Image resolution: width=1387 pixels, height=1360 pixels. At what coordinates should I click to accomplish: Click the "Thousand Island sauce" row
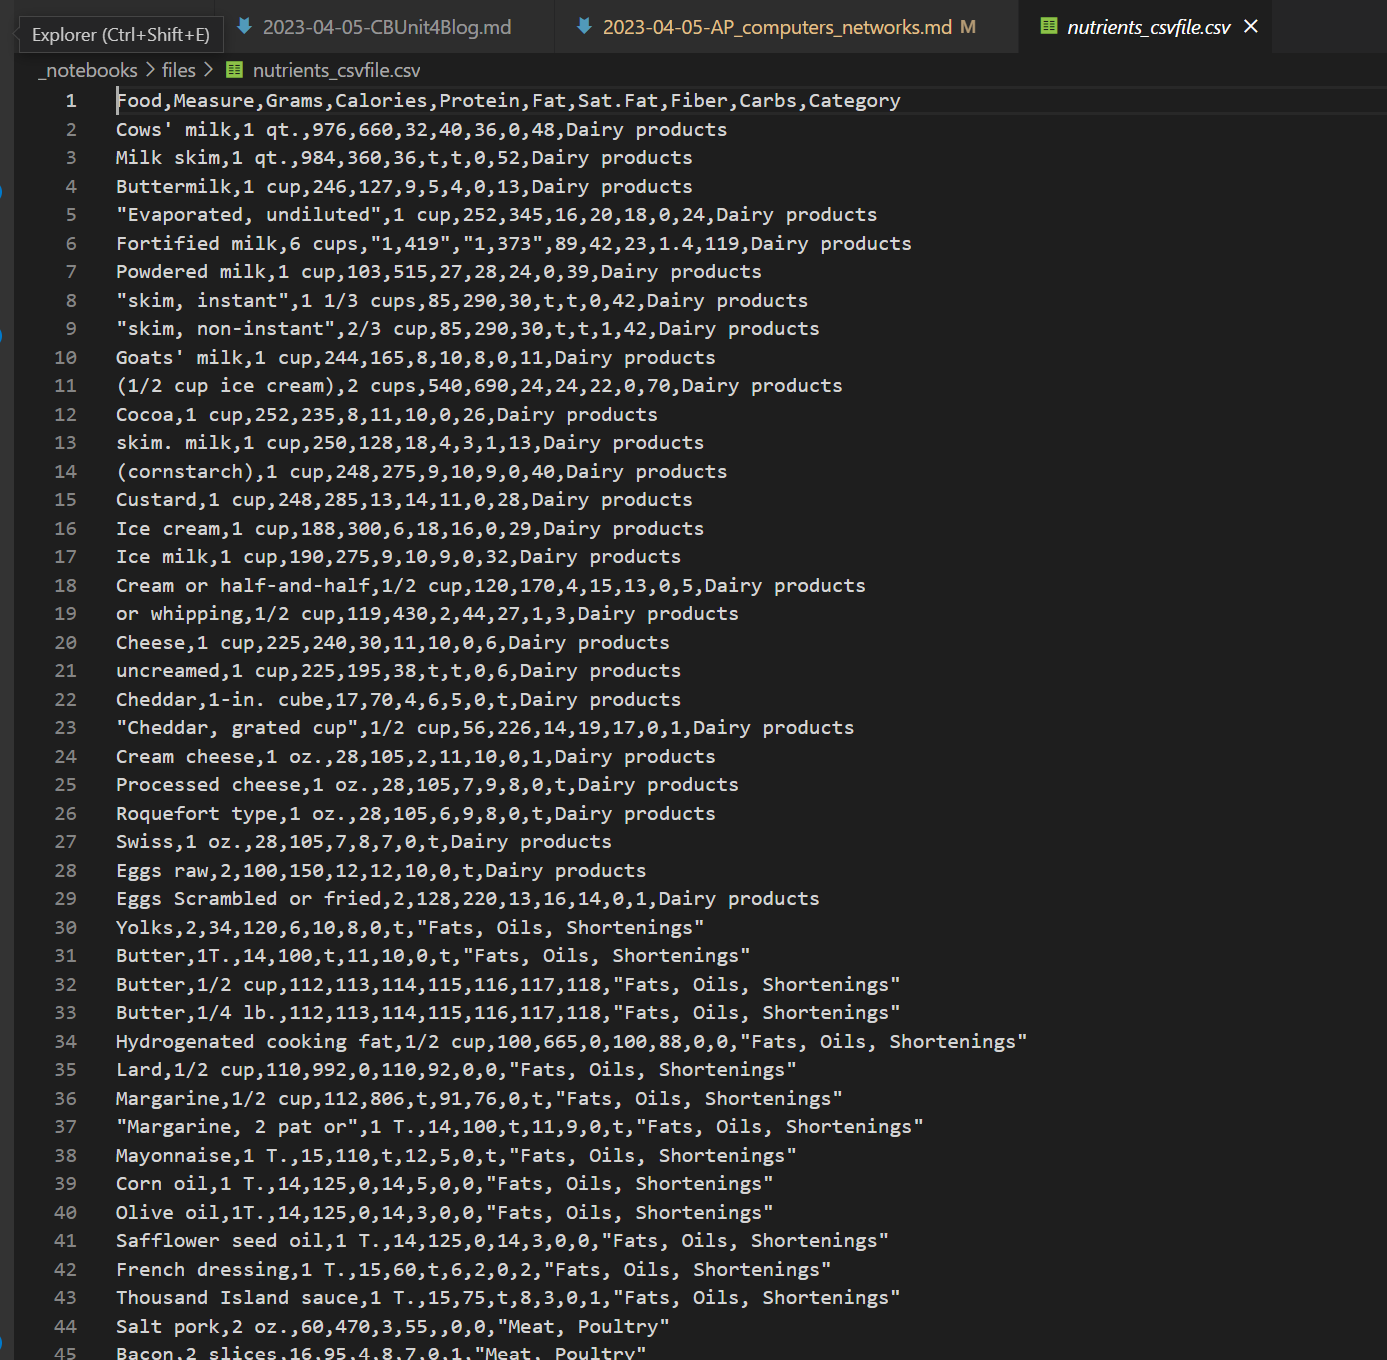coord(508,1298)
